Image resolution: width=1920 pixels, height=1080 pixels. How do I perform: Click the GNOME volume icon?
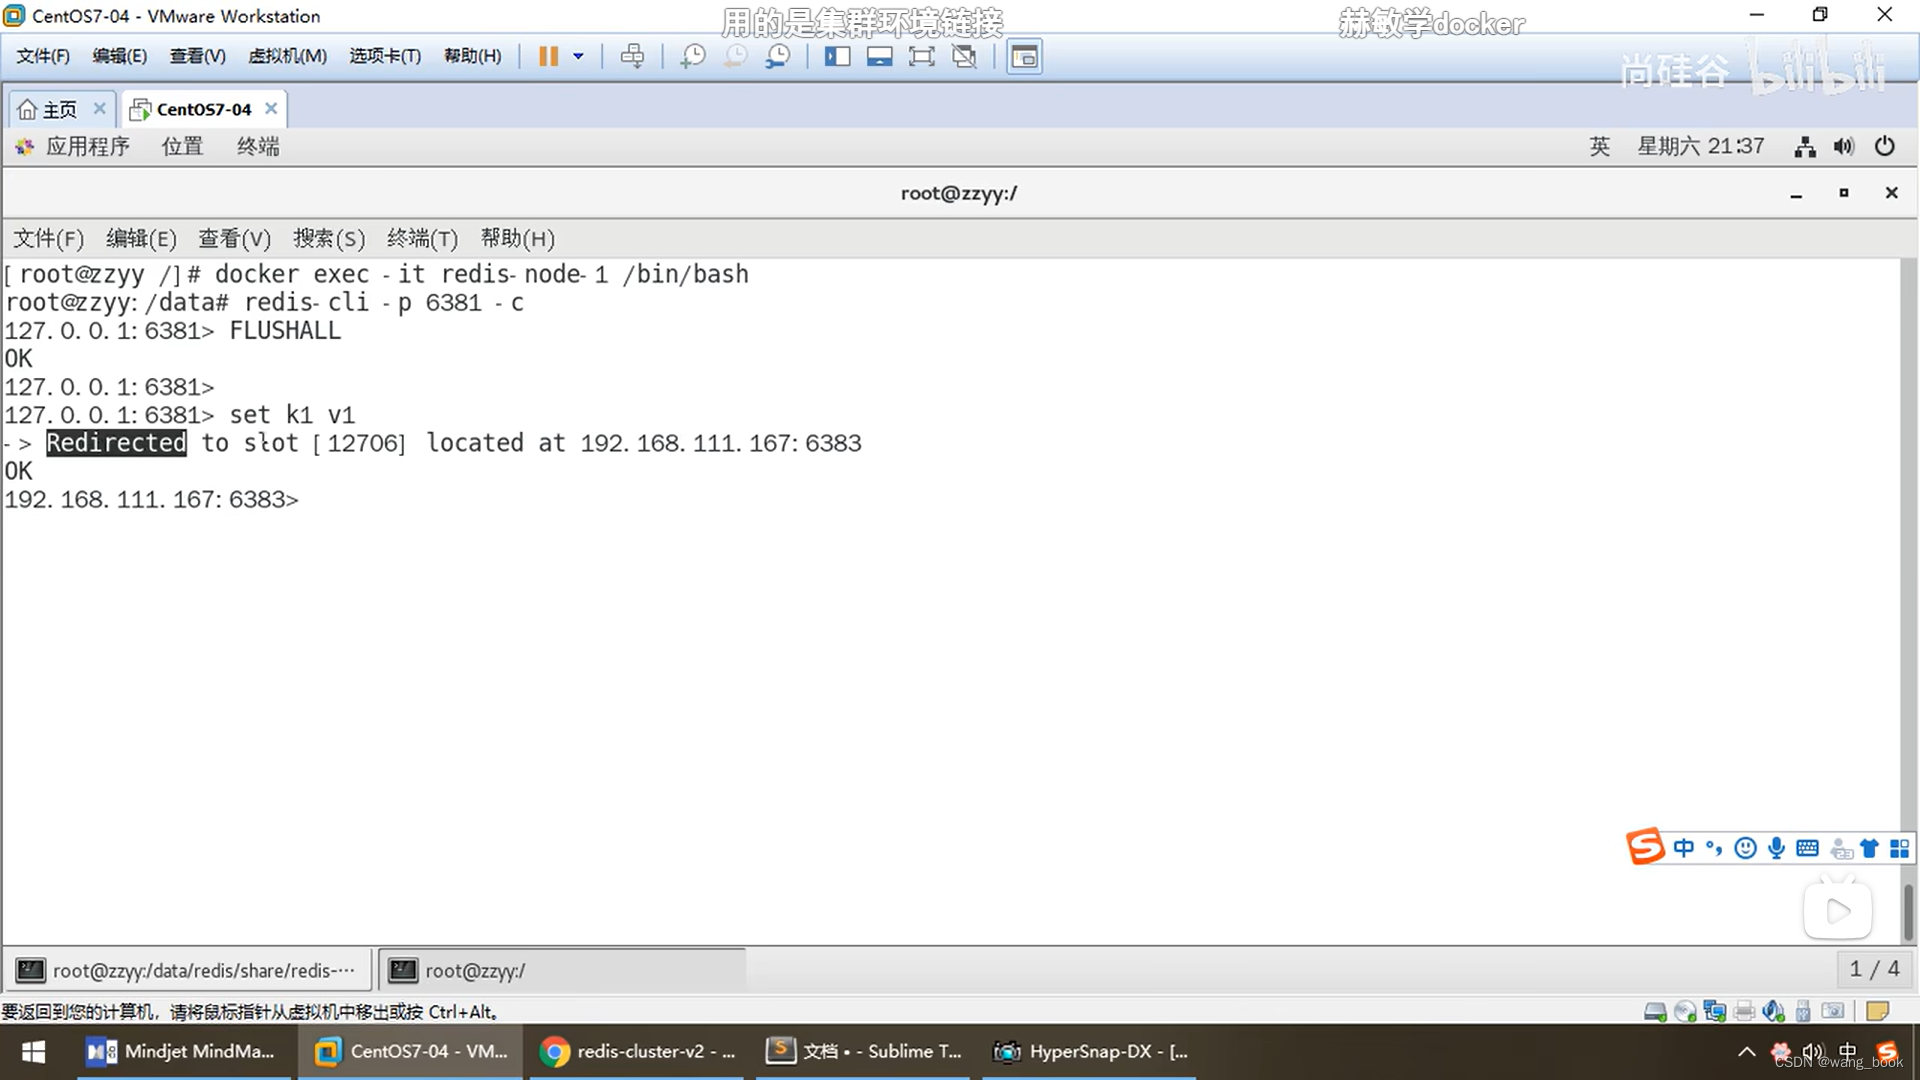tap(1843, 147)
